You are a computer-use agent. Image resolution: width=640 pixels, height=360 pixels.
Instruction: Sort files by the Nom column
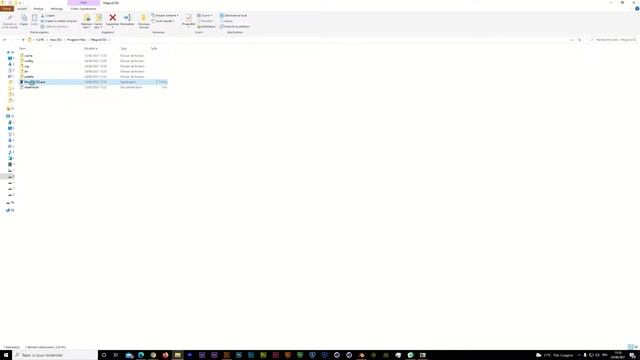pyautogui.click(x=23, y=49)
